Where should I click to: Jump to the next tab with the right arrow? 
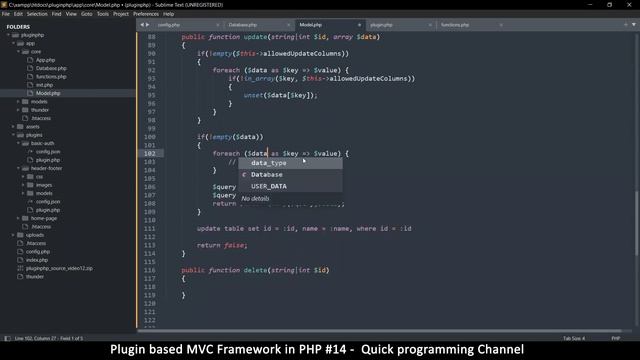point(147,25)
